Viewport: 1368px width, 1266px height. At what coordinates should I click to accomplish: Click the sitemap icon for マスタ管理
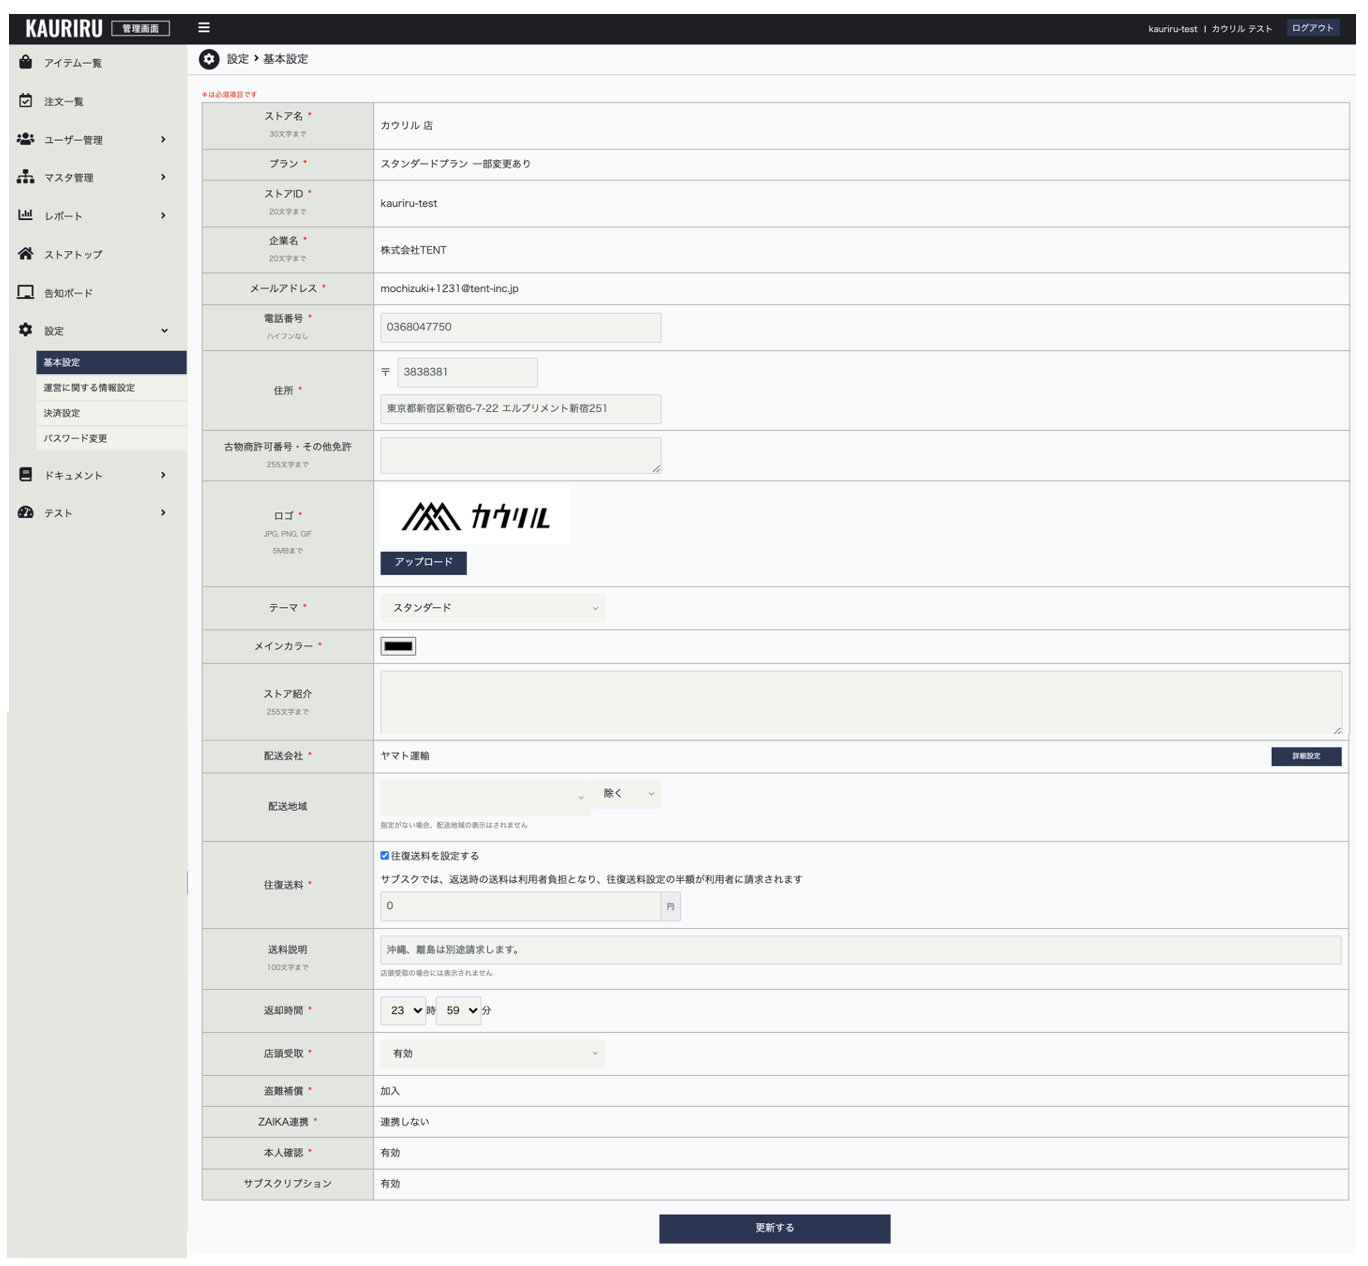26,177
